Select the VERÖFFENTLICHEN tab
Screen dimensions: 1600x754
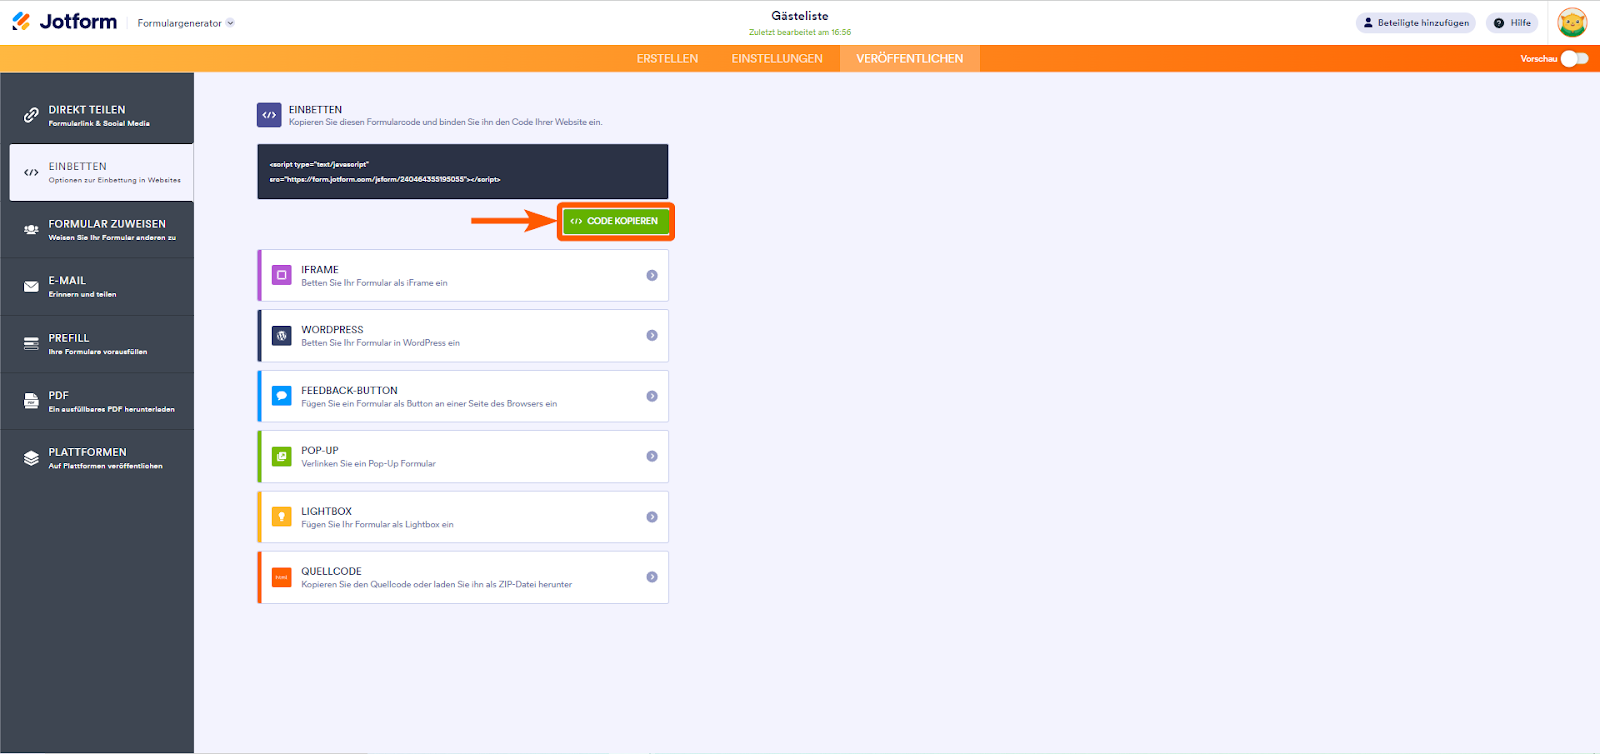tap(910, 59)
